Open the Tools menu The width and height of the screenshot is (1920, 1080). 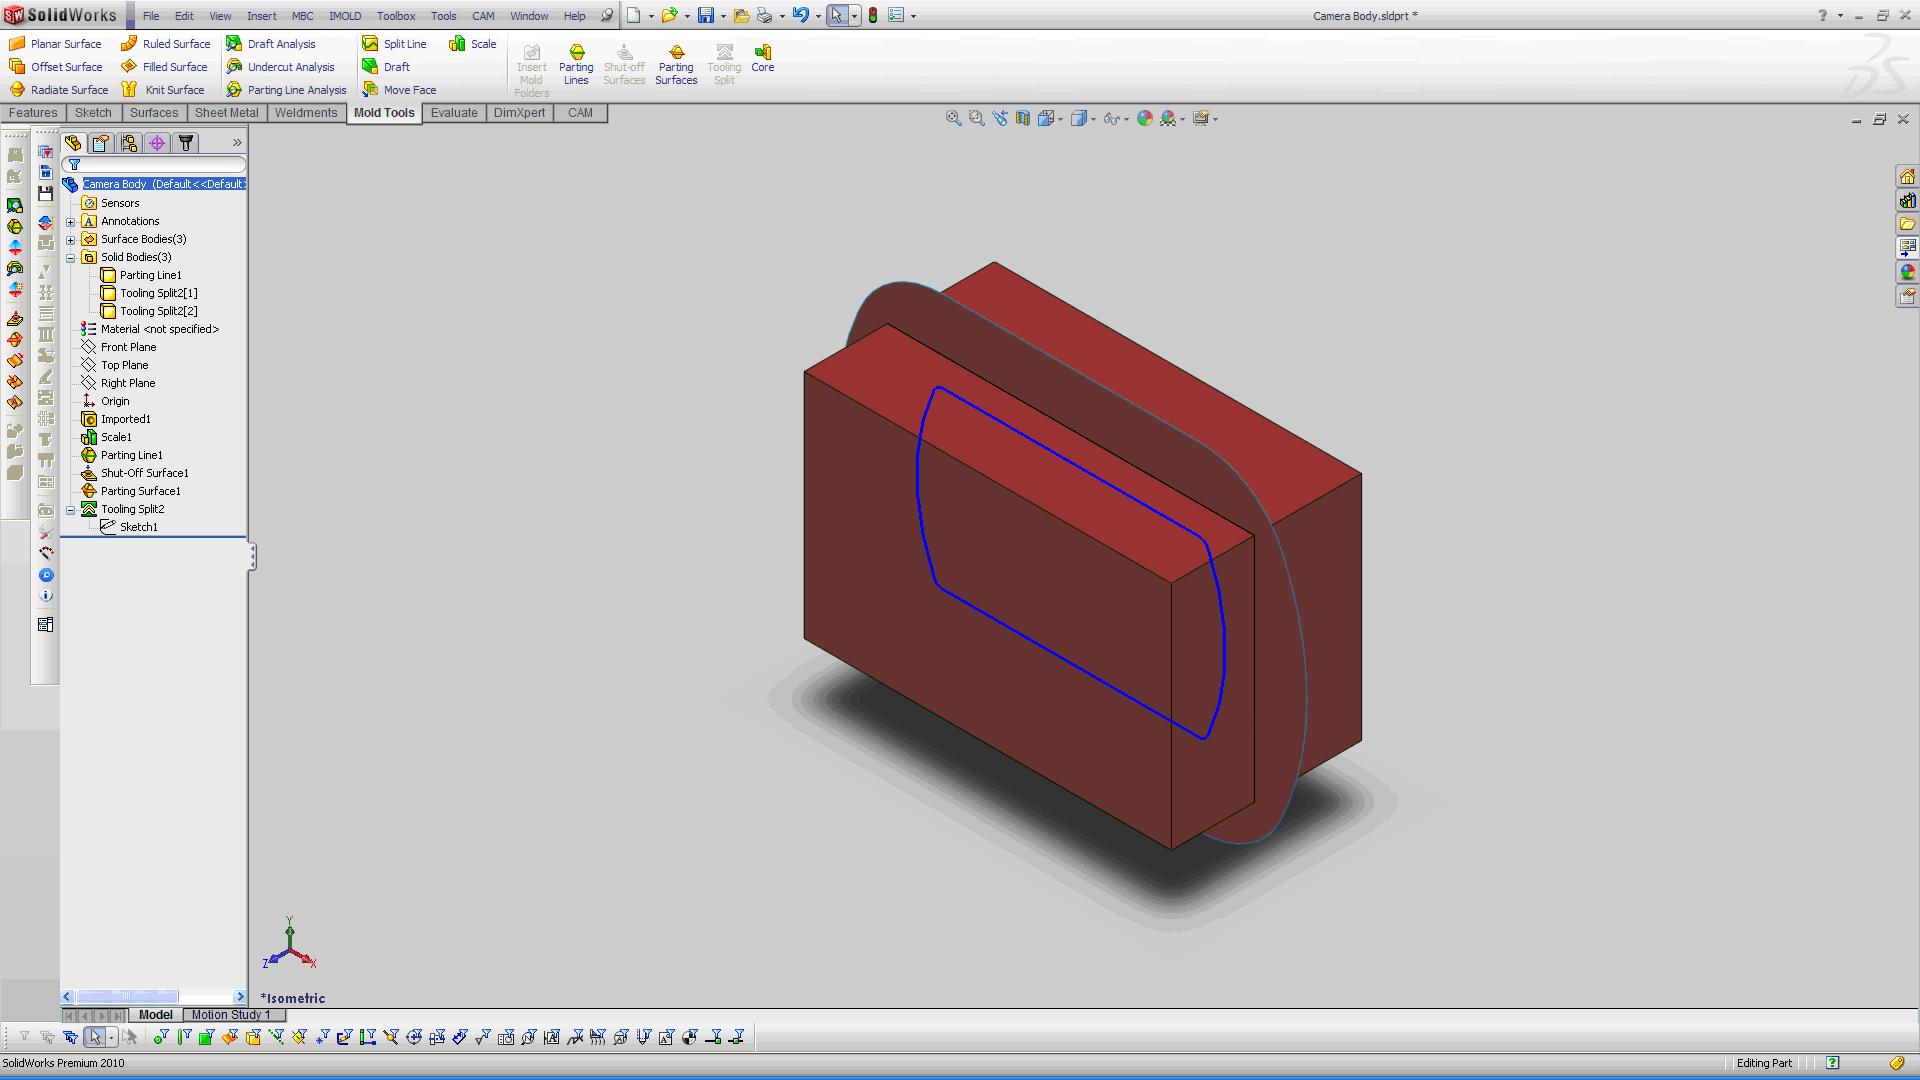443,16
